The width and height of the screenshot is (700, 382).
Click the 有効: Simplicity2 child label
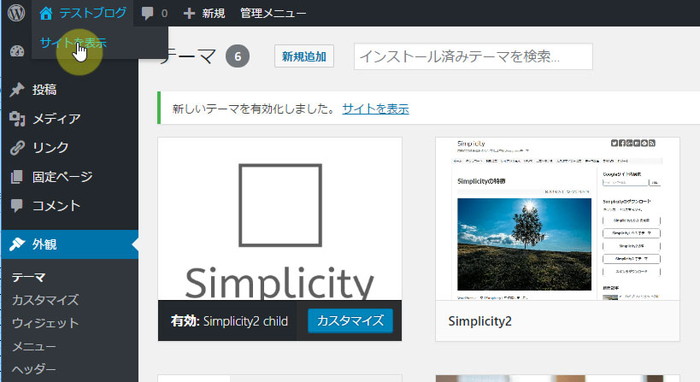[x=229, y=321]
